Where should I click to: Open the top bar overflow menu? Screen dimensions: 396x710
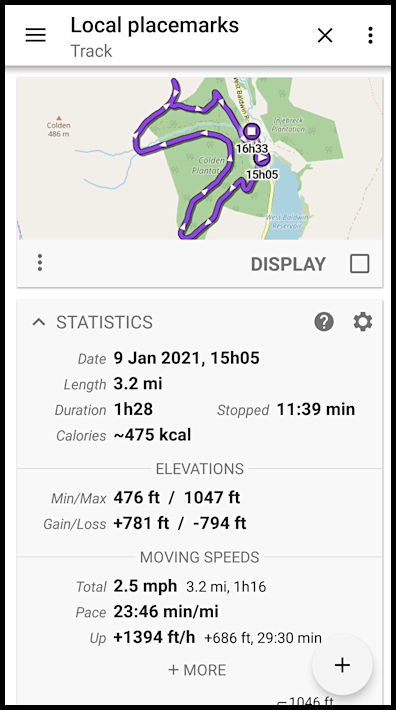(370, 35)
